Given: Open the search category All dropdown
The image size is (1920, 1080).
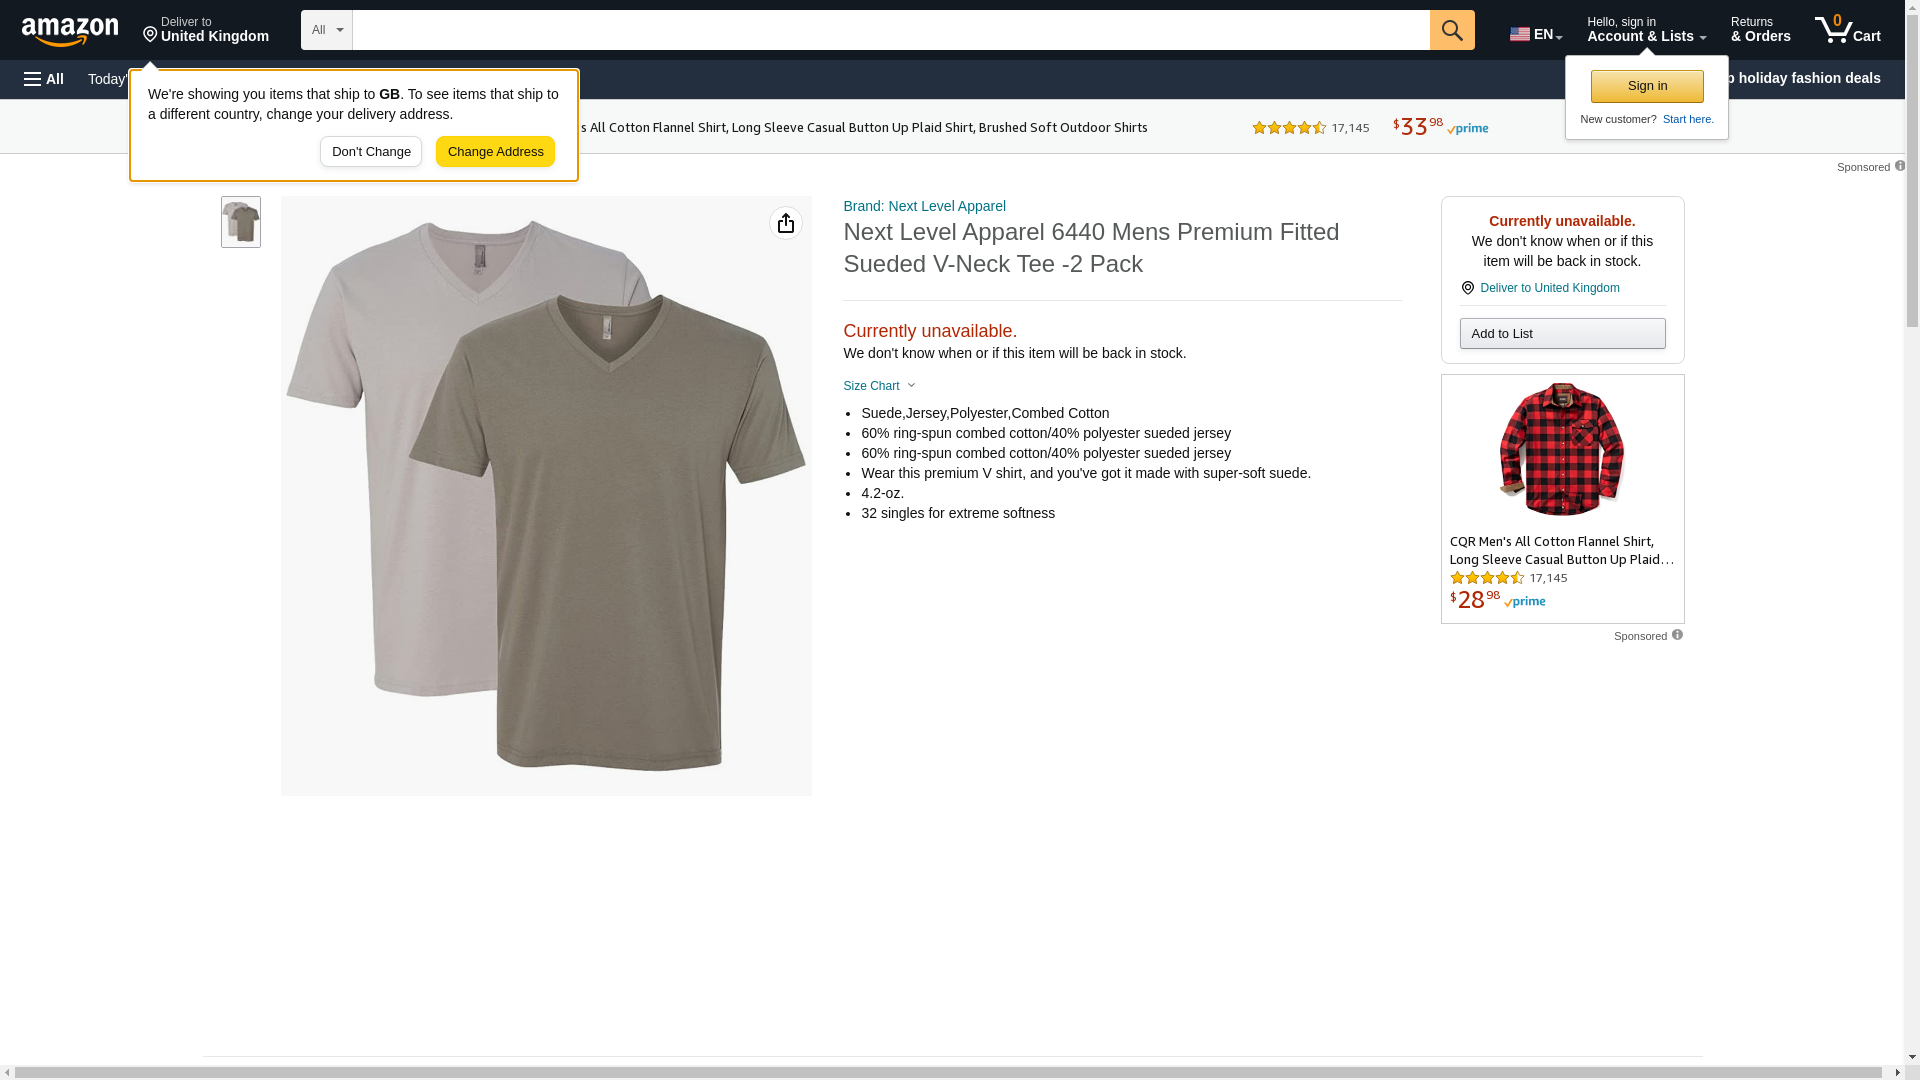Looking at the screenshot, I should (x=326, y=30).
